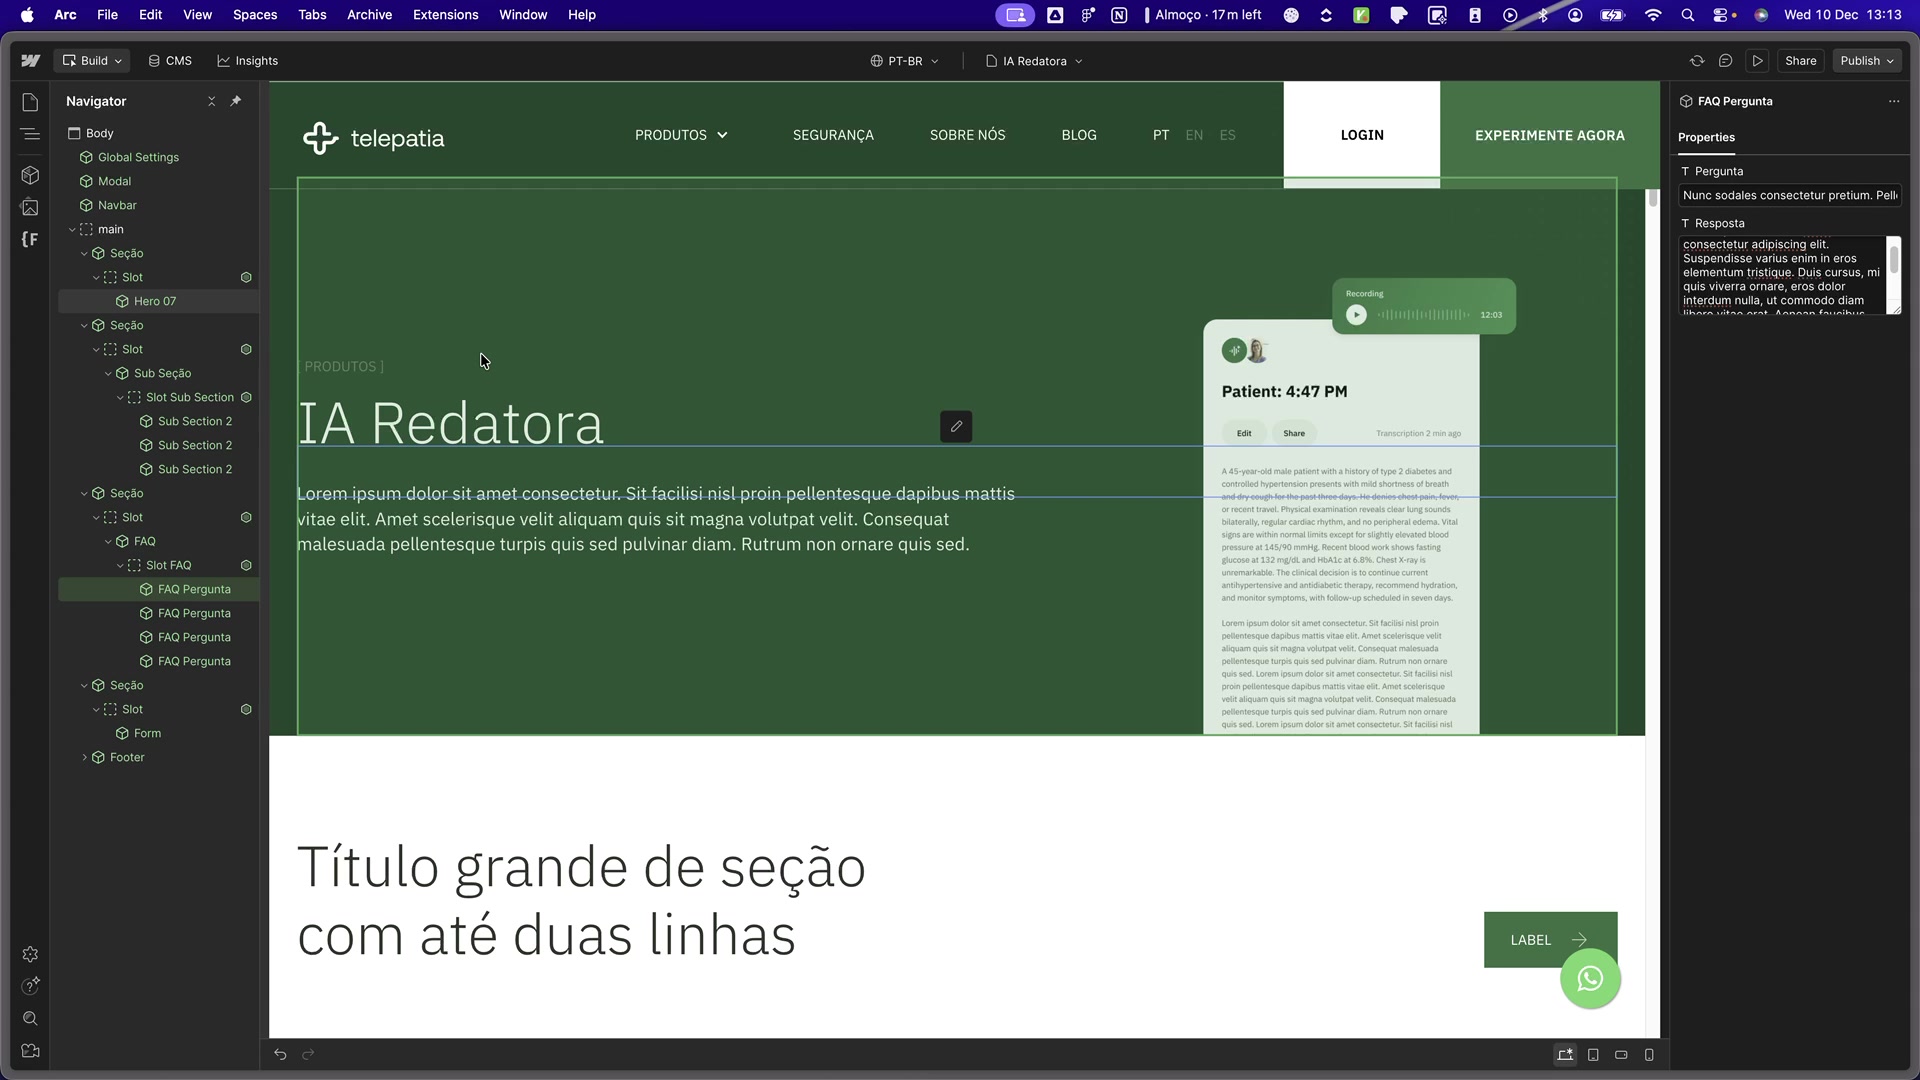The height and width of the screenshot is (1080, 1920).
Task: Open the Spaces menu
Action: coord(255,15)
